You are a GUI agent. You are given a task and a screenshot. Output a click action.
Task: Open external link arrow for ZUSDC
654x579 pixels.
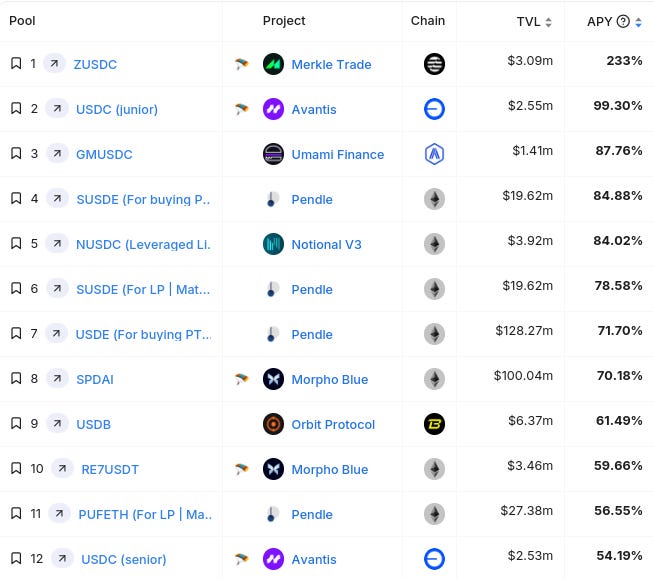coord(55,63)
